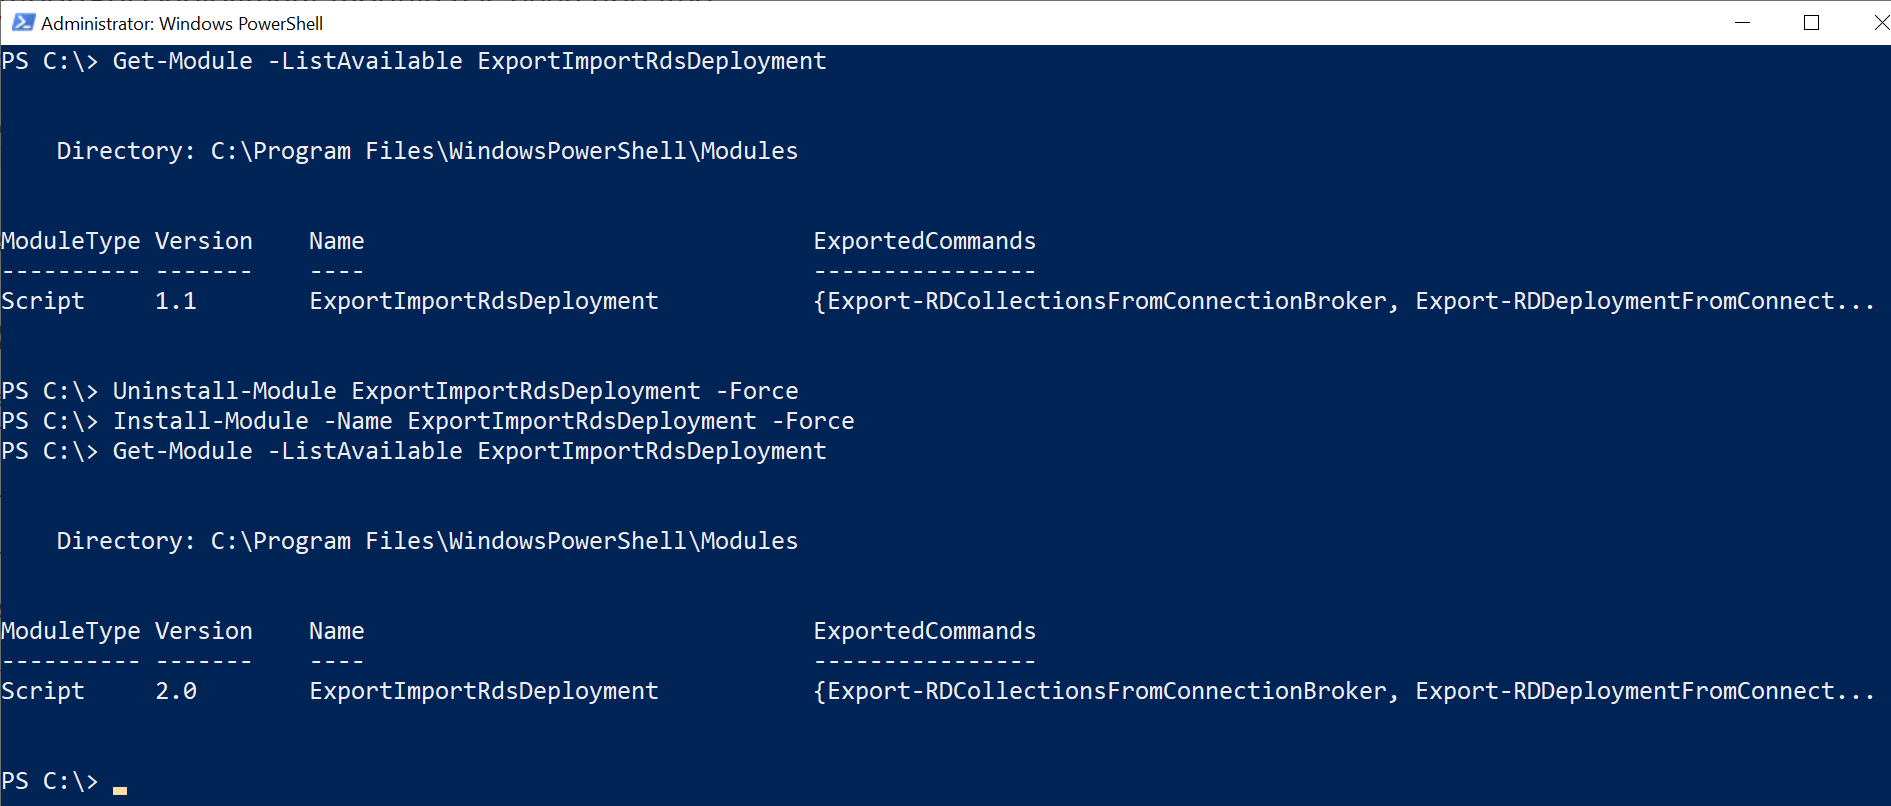Click ExportImportRdsDeployment name in second table

pos(484,691)
